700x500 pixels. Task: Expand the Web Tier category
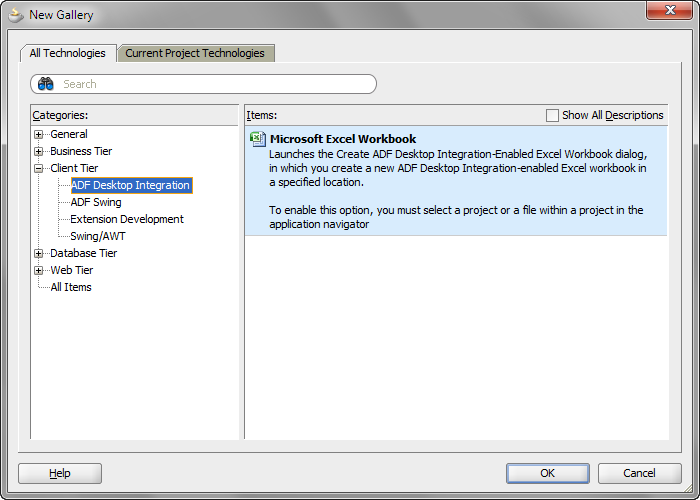[x=39, y=271]
